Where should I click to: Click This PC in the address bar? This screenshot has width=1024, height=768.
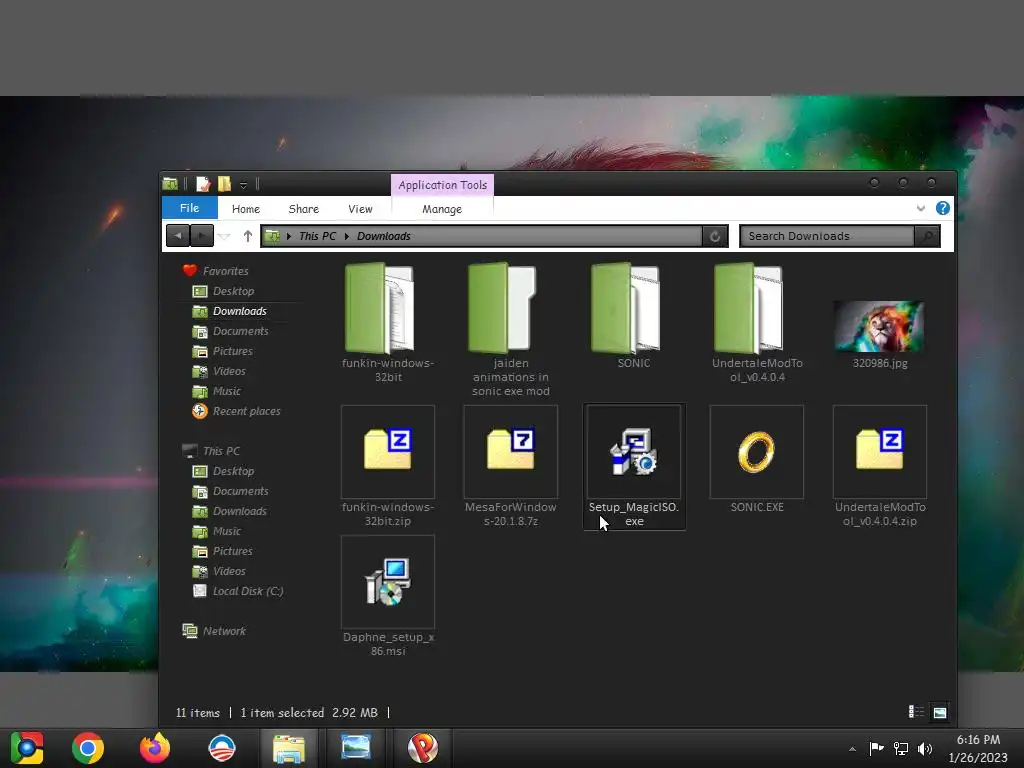[x=317, y=236]
